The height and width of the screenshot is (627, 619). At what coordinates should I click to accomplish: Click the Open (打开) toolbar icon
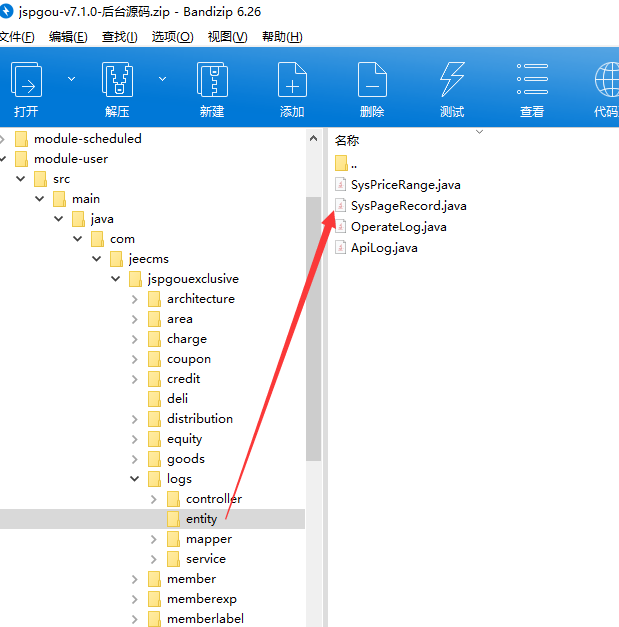click(x=26, y=80)
